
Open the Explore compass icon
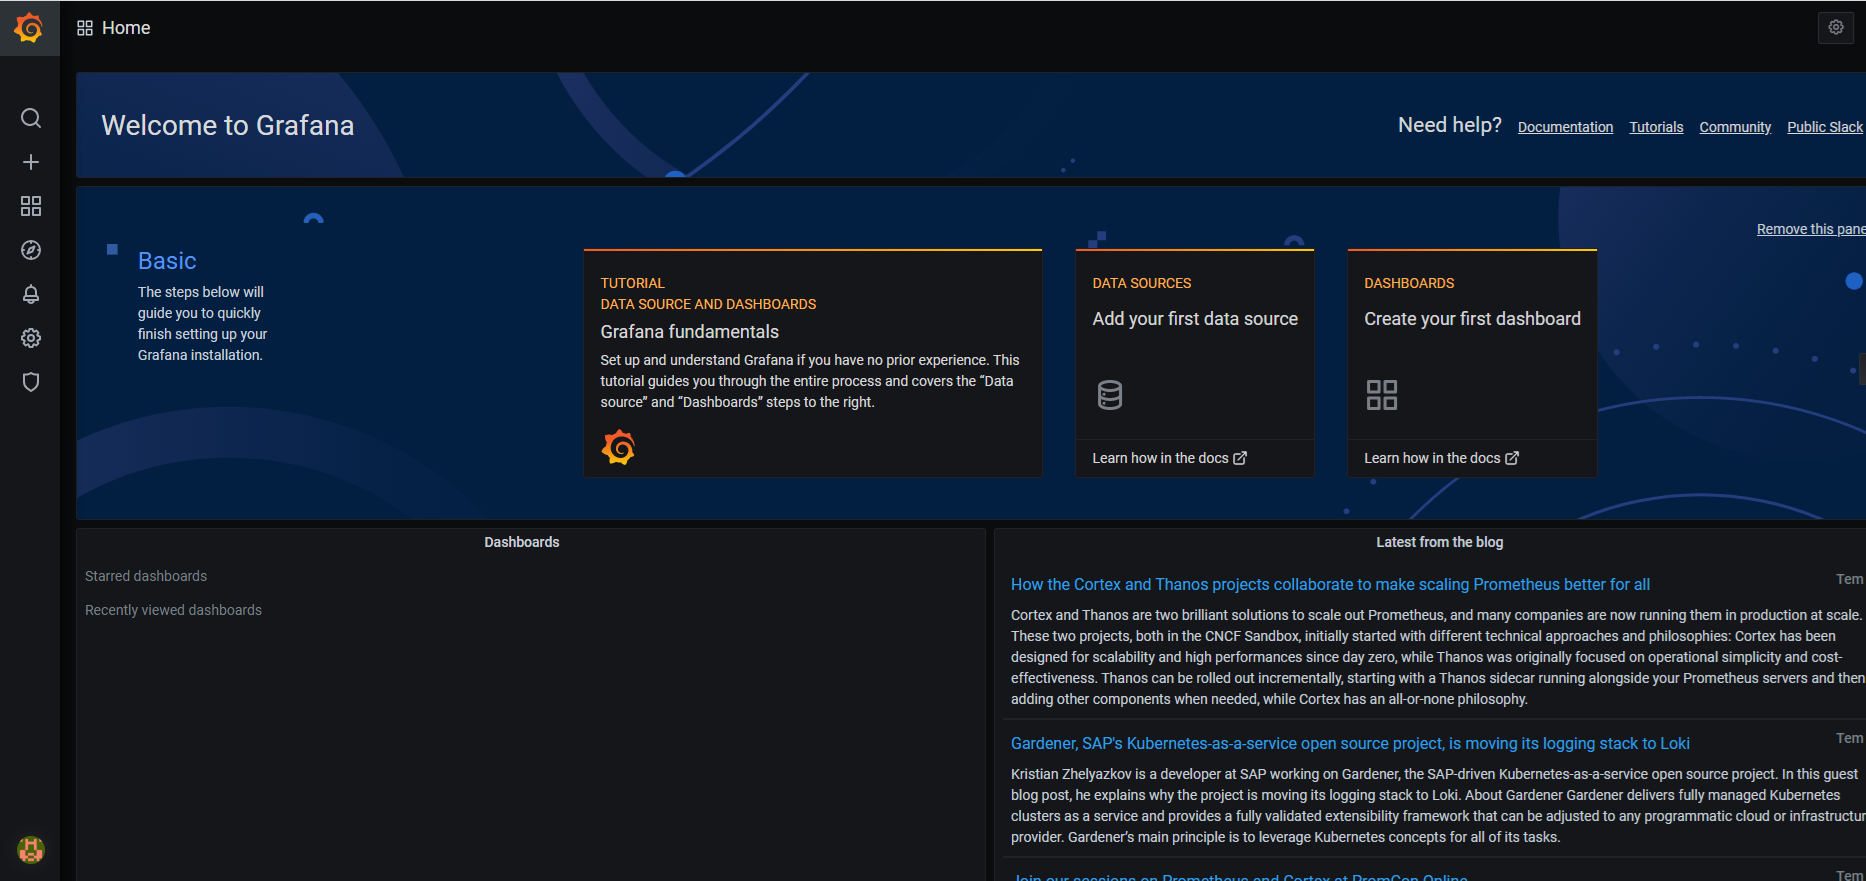31,250
